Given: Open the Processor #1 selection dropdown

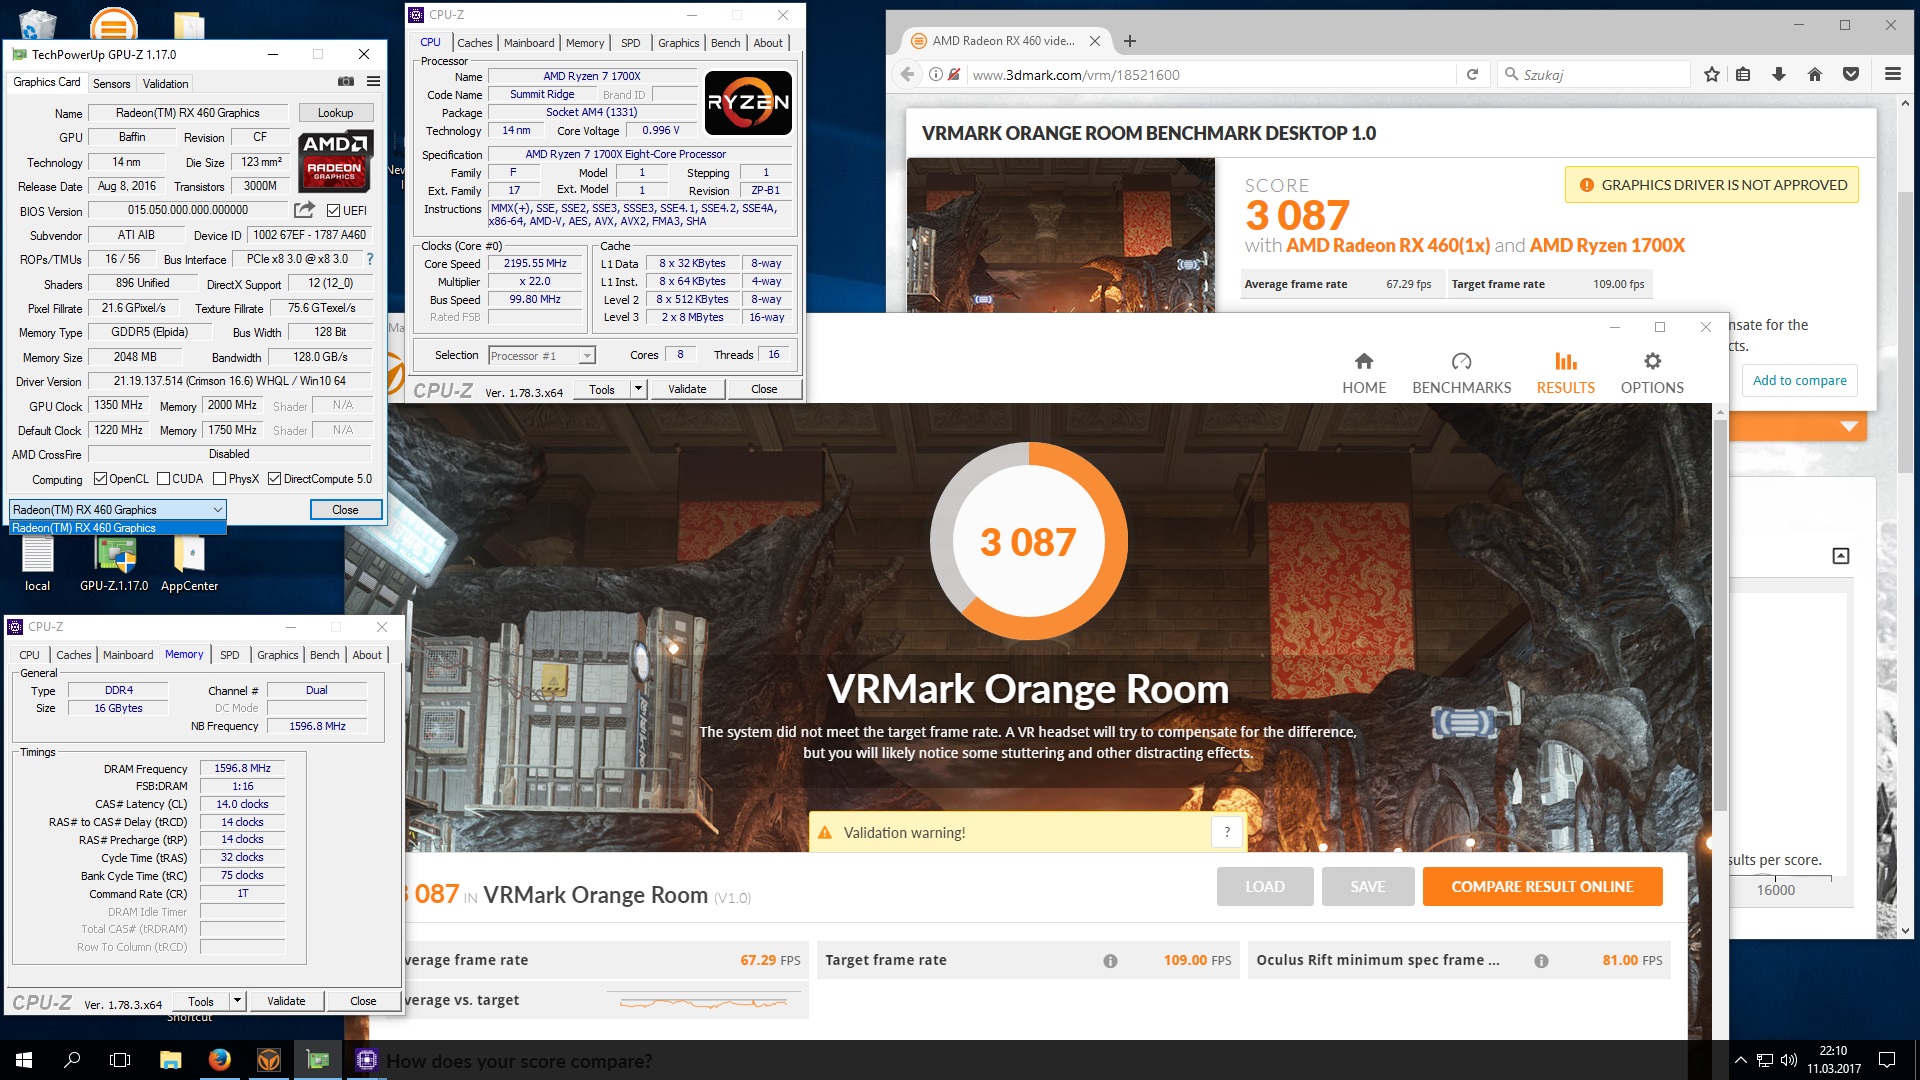Looking at the screenshot, I should coord(542,356).
